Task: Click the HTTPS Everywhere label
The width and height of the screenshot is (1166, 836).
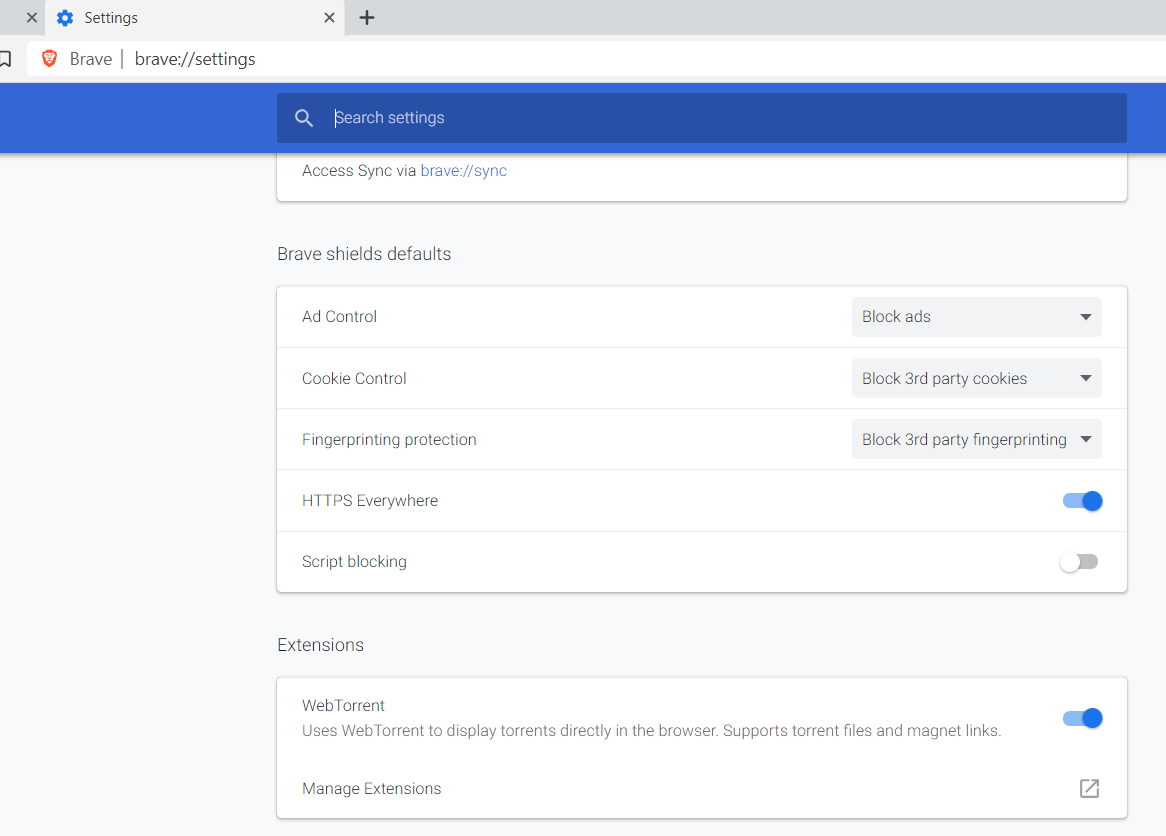Action: tap(370, 501)
